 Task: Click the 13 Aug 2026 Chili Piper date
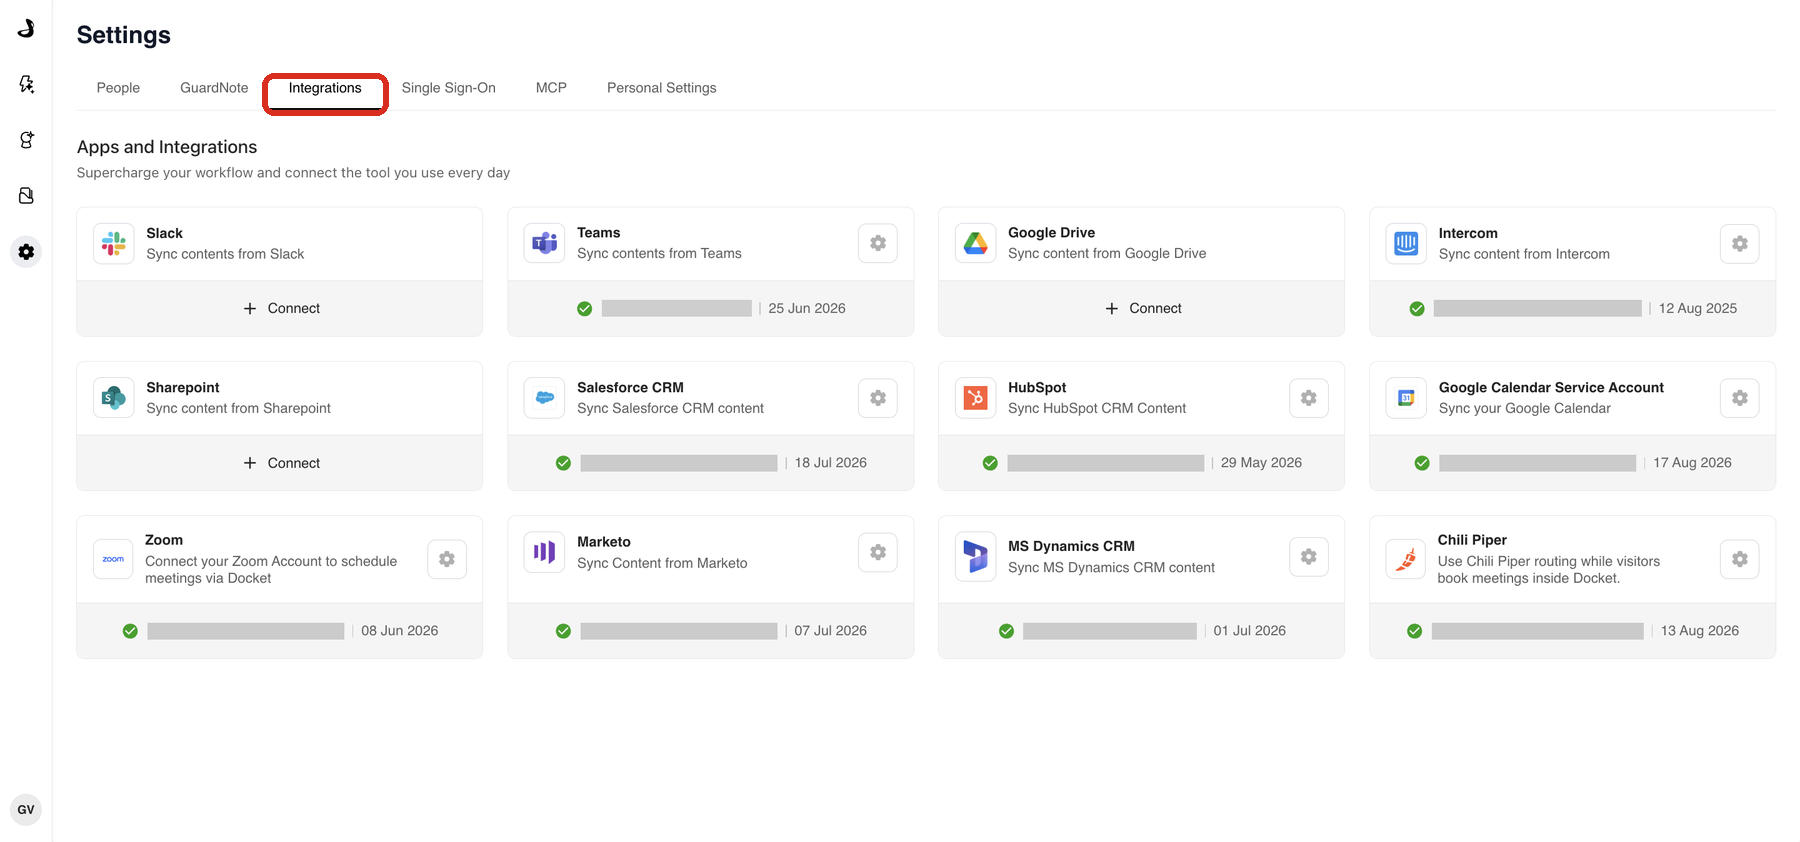coord(1700,630)
